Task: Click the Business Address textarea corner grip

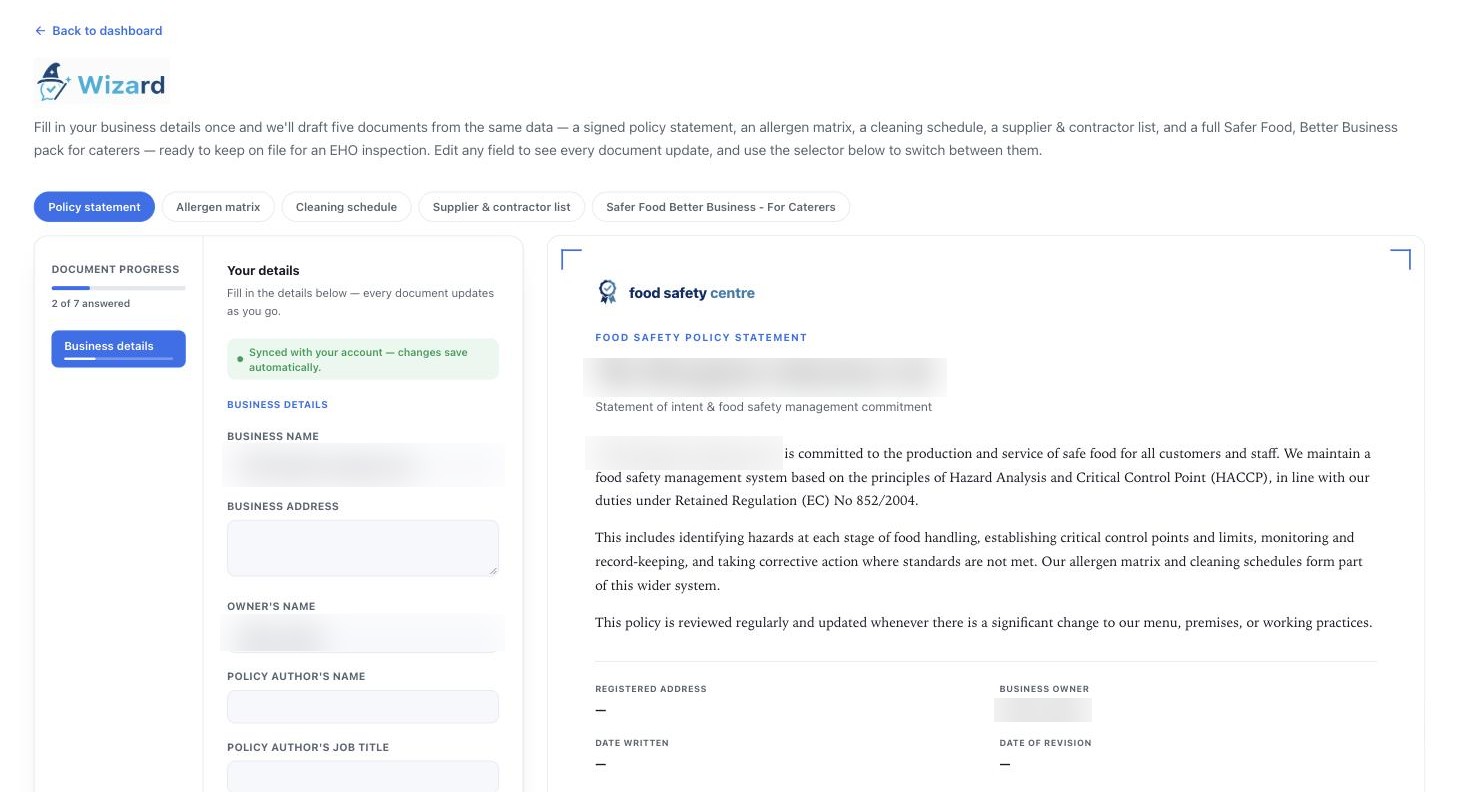Action: pyautogui.click(x=492, y=569)
